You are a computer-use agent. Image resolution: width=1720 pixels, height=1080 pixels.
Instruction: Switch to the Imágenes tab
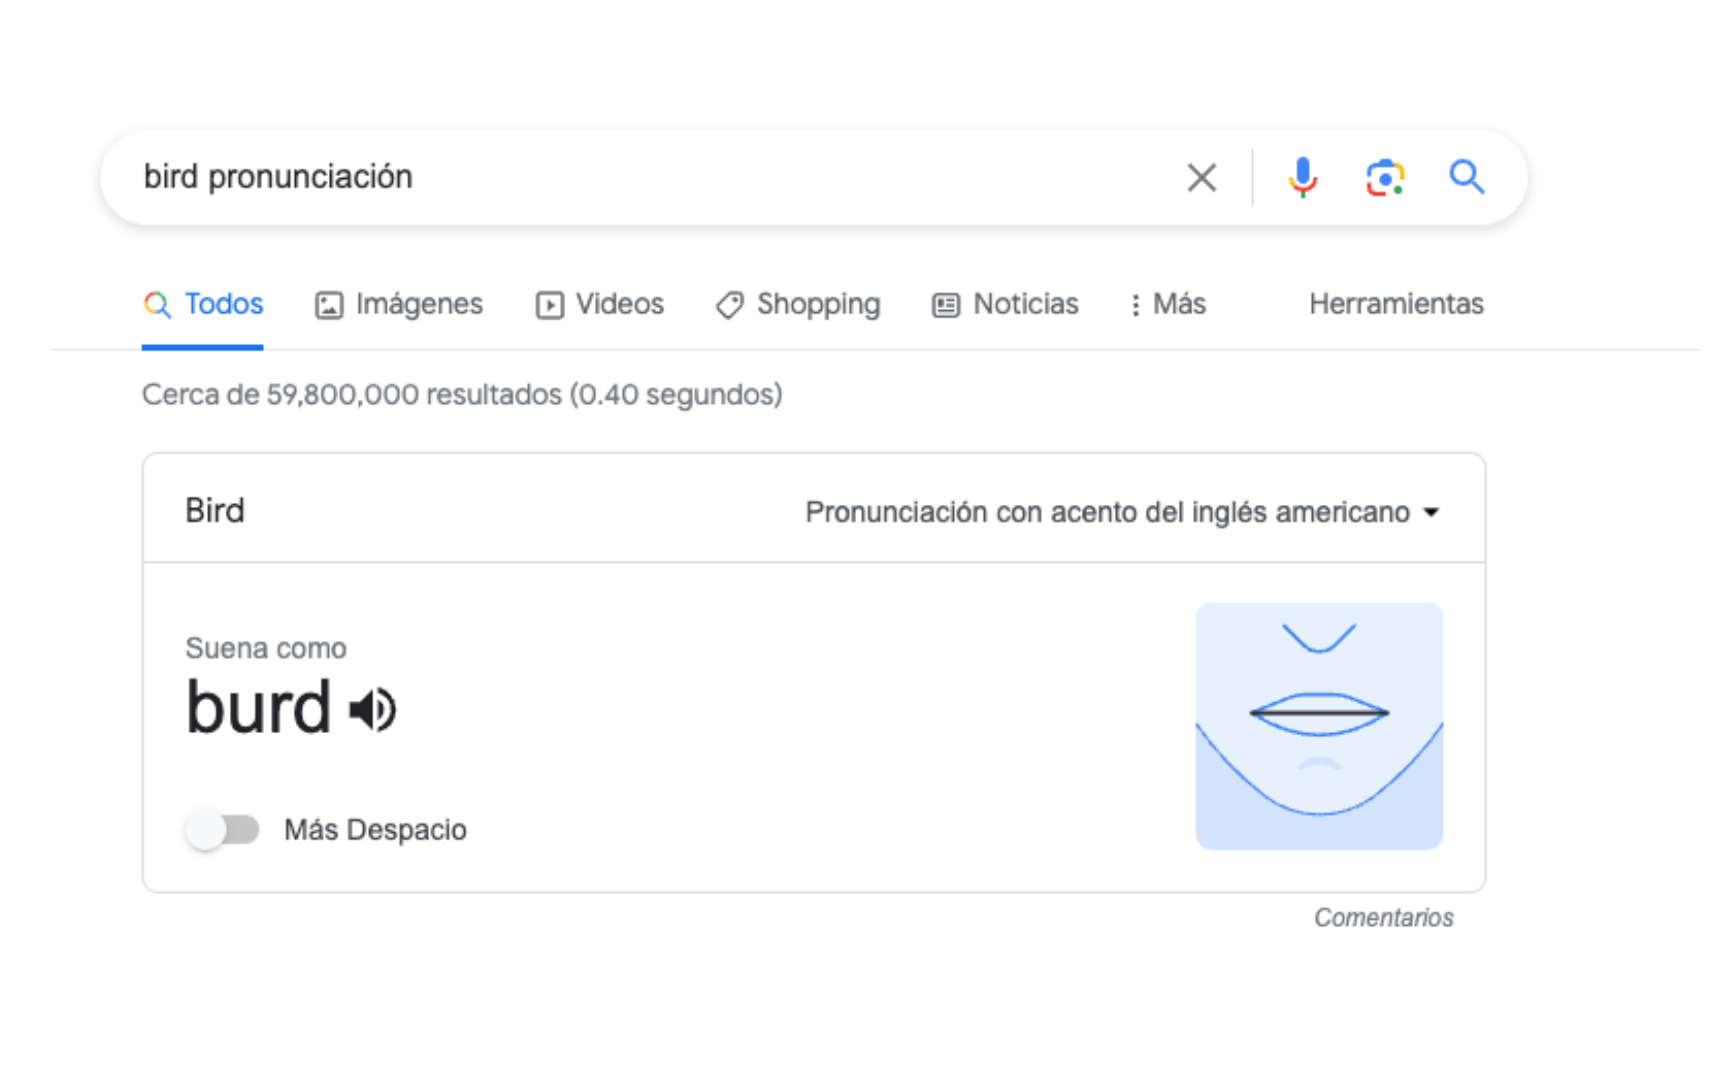click(419, 304)
